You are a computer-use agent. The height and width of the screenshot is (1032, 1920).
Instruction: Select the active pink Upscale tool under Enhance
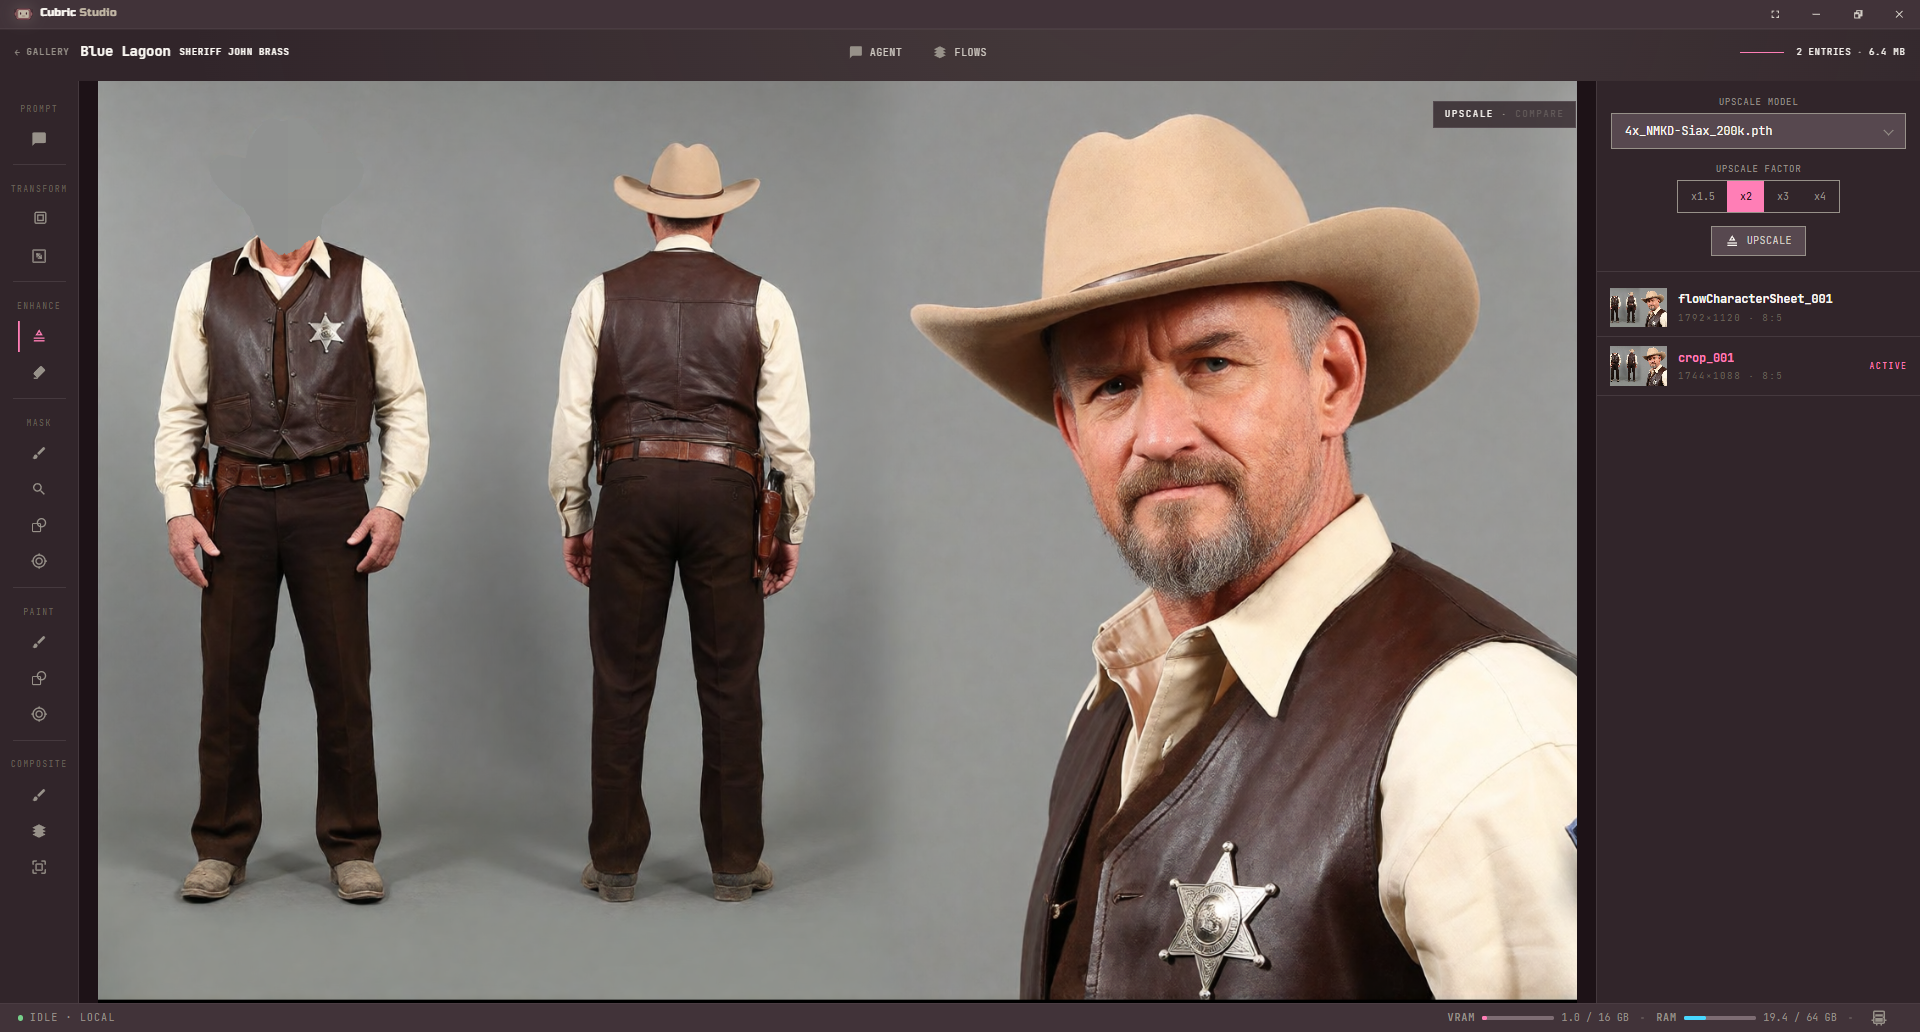39,336
